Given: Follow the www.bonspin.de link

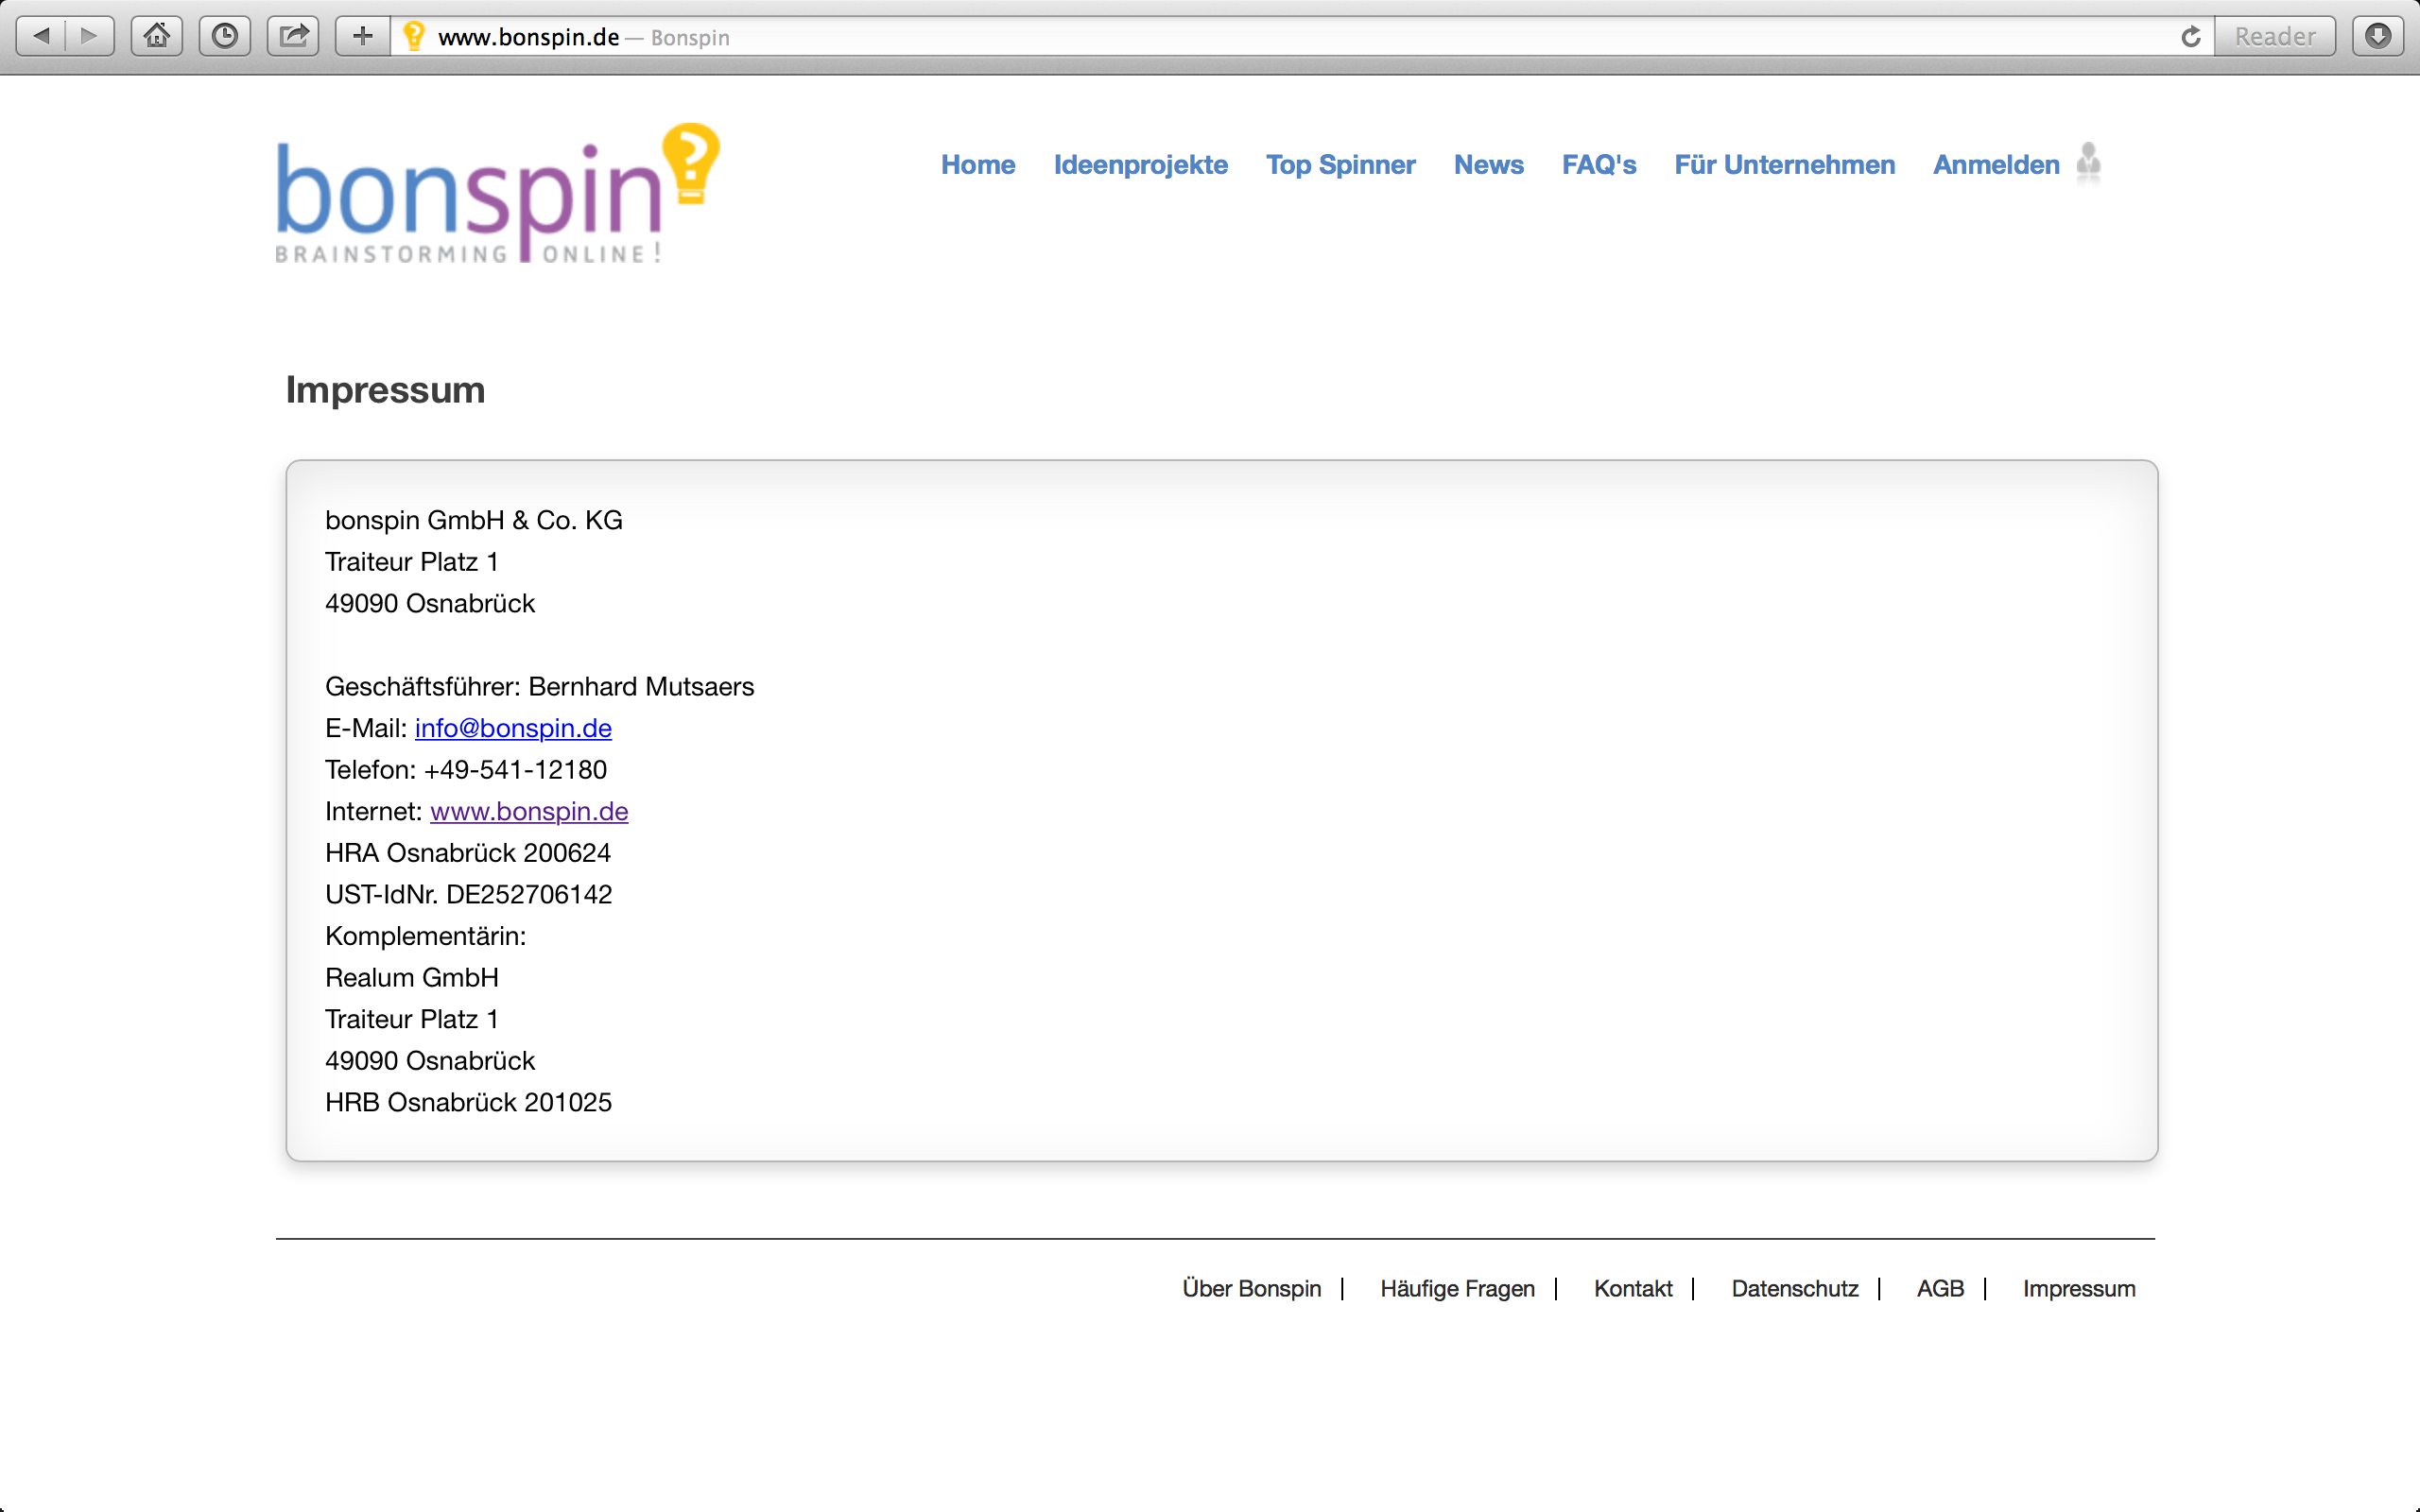Looking at the screenshot, I should click(x=529, y=811).
